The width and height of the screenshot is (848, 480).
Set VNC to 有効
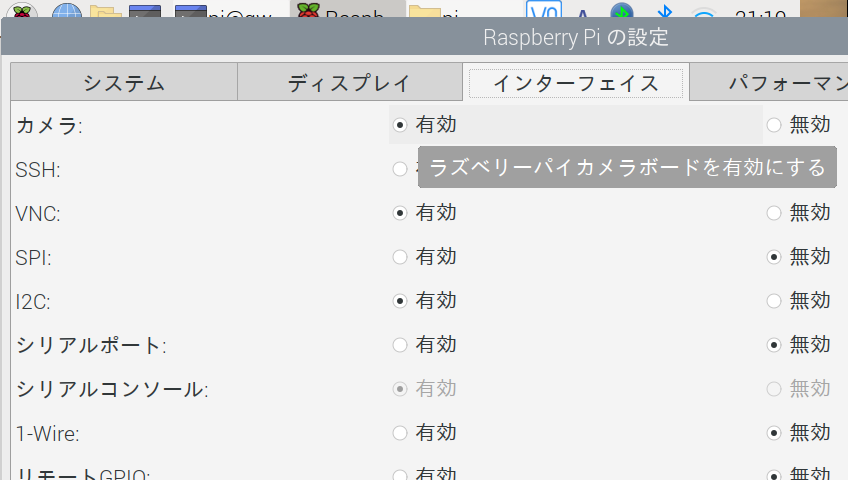(x=400, y=213)
